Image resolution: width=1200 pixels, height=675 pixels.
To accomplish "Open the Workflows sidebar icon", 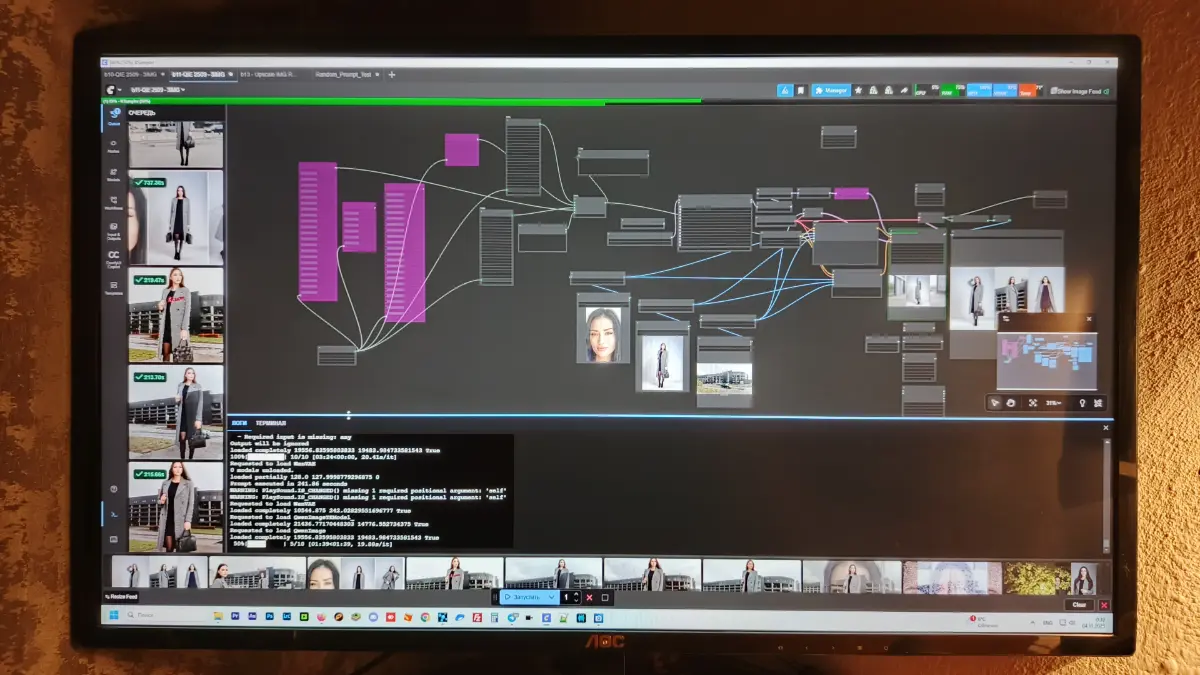I will [x=114, y=202].
